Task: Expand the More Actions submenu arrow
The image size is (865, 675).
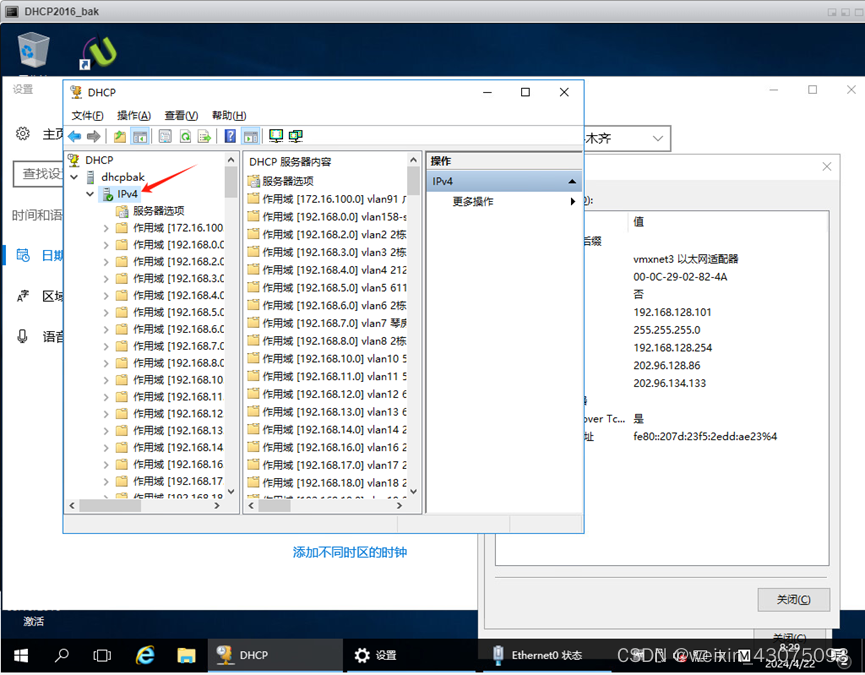Action: tap(573, 202)
